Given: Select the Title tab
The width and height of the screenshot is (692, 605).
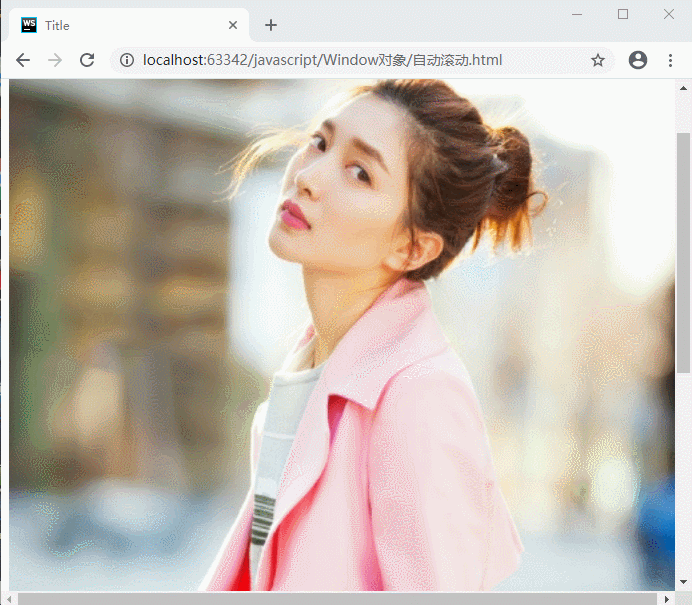Looking at the screenshot, I should point(129,25).
